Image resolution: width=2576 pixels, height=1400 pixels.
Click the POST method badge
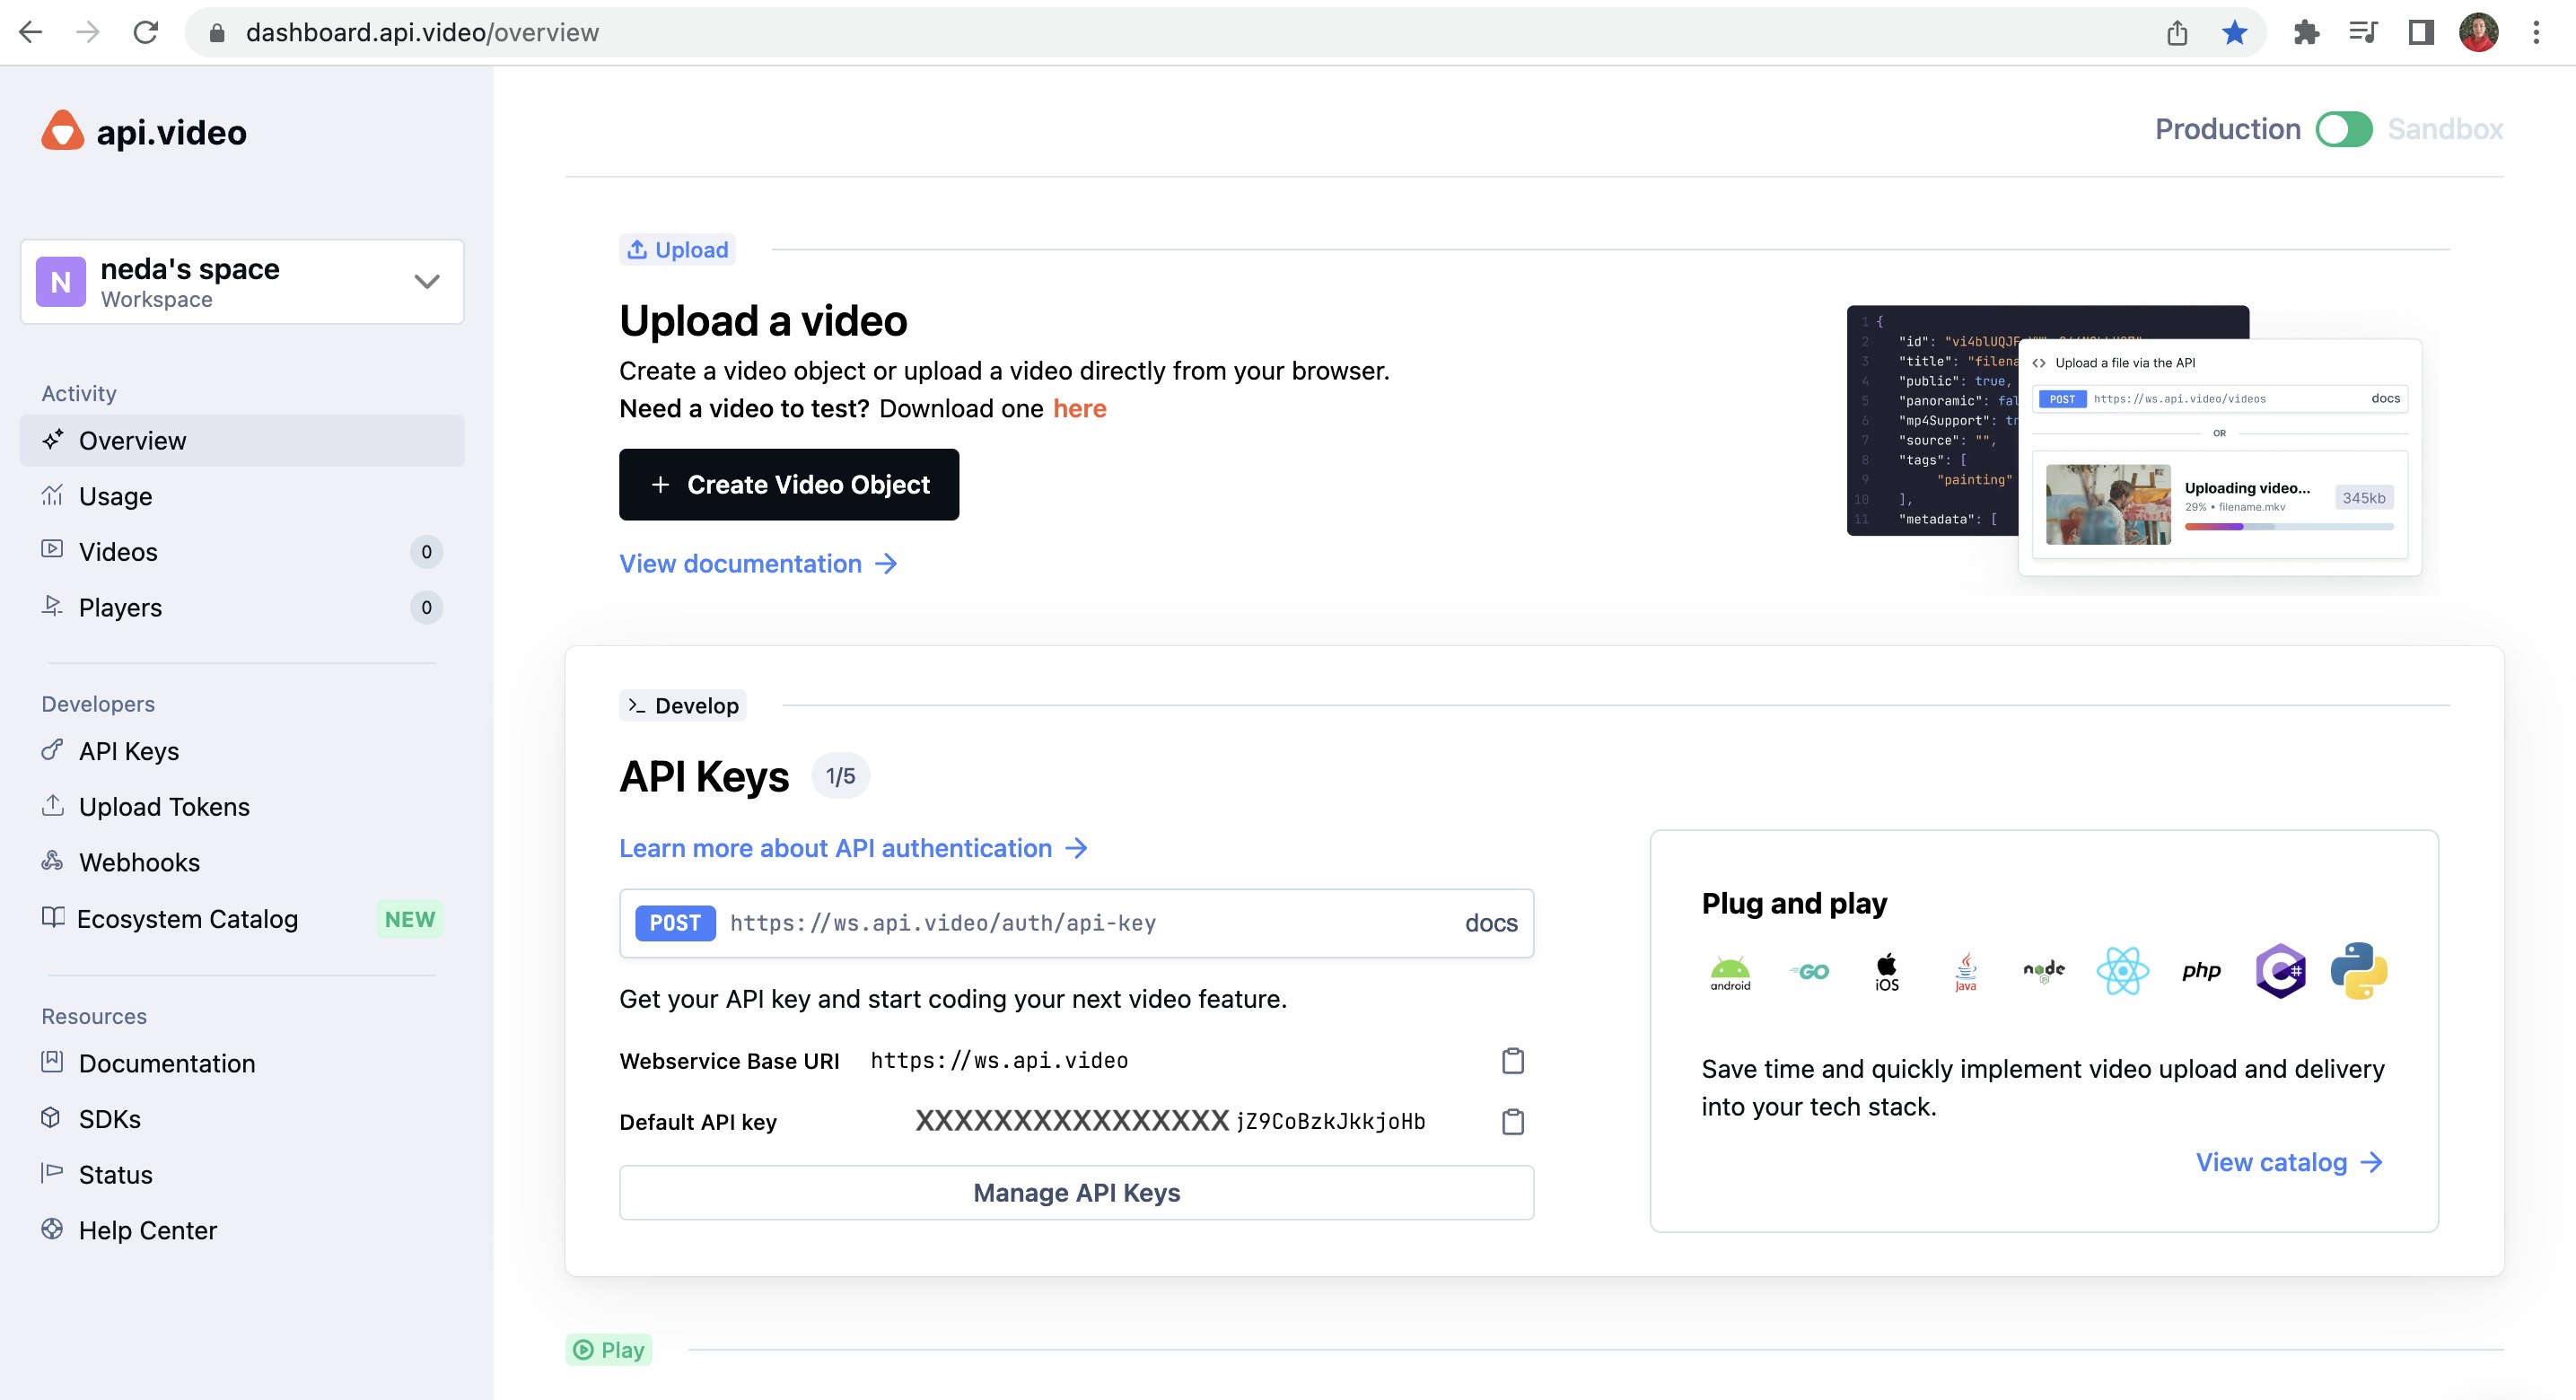point(675,923)
